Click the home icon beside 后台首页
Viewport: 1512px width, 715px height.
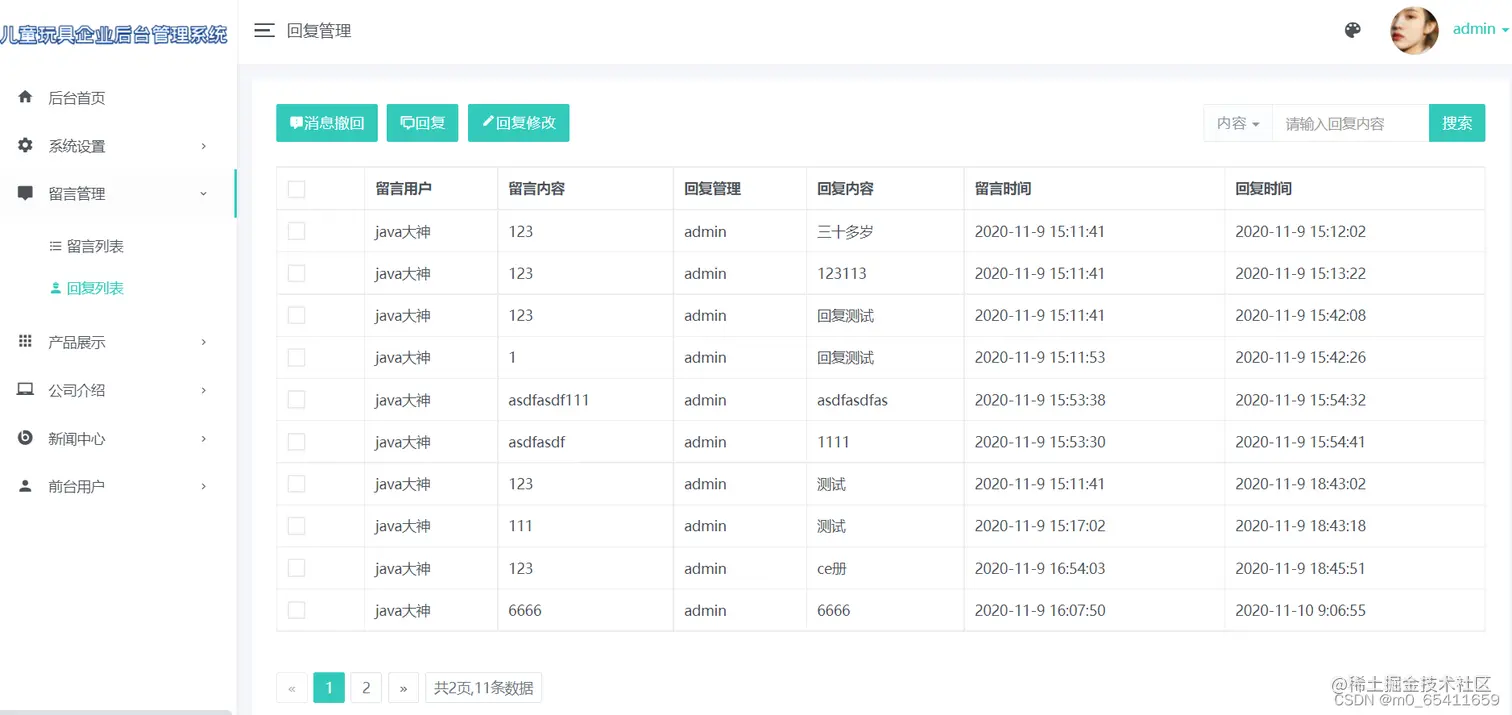[26, 97]
